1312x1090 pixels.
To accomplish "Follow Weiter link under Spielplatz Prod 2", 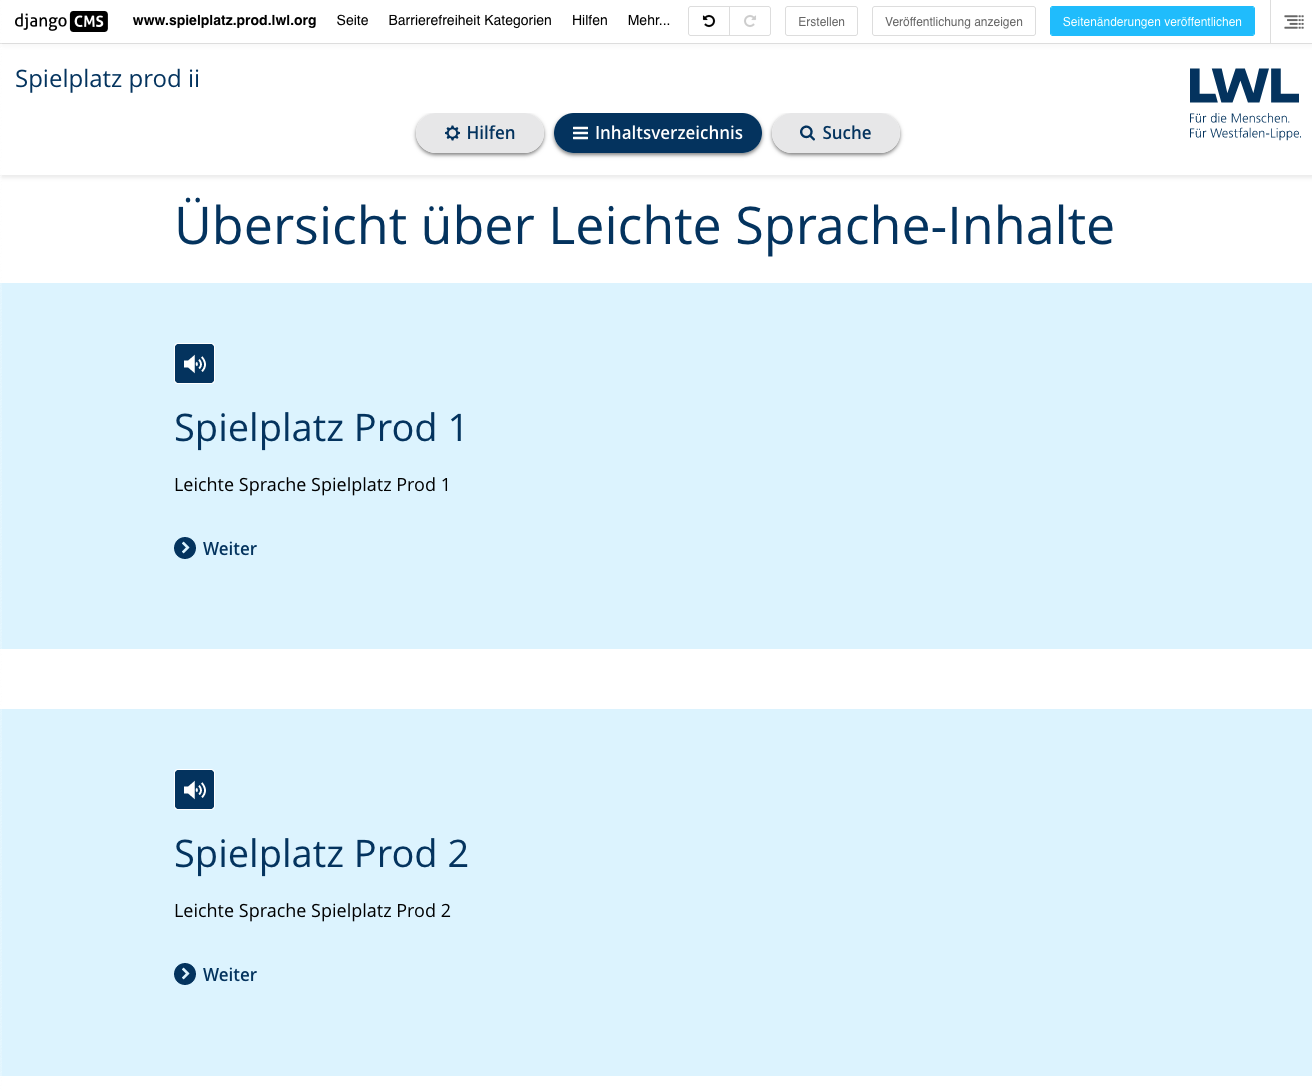I will (x=216, y=974).
